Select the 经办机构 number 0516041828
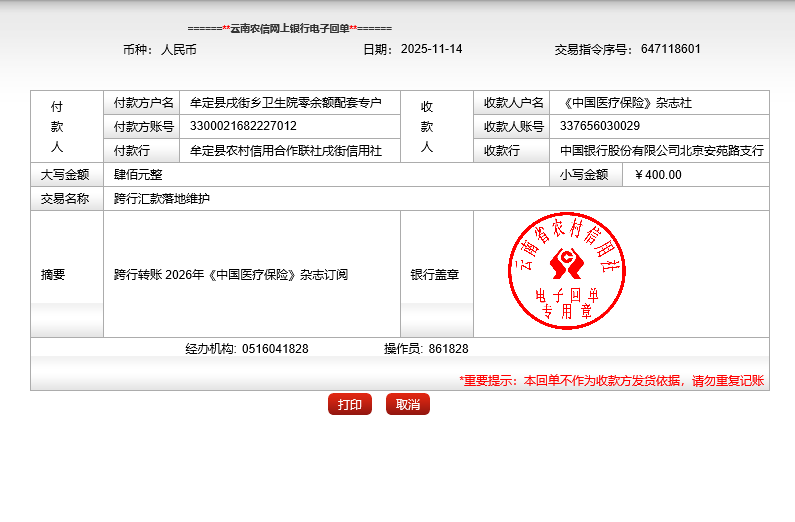The image size is (795, 522). [275, 349]
